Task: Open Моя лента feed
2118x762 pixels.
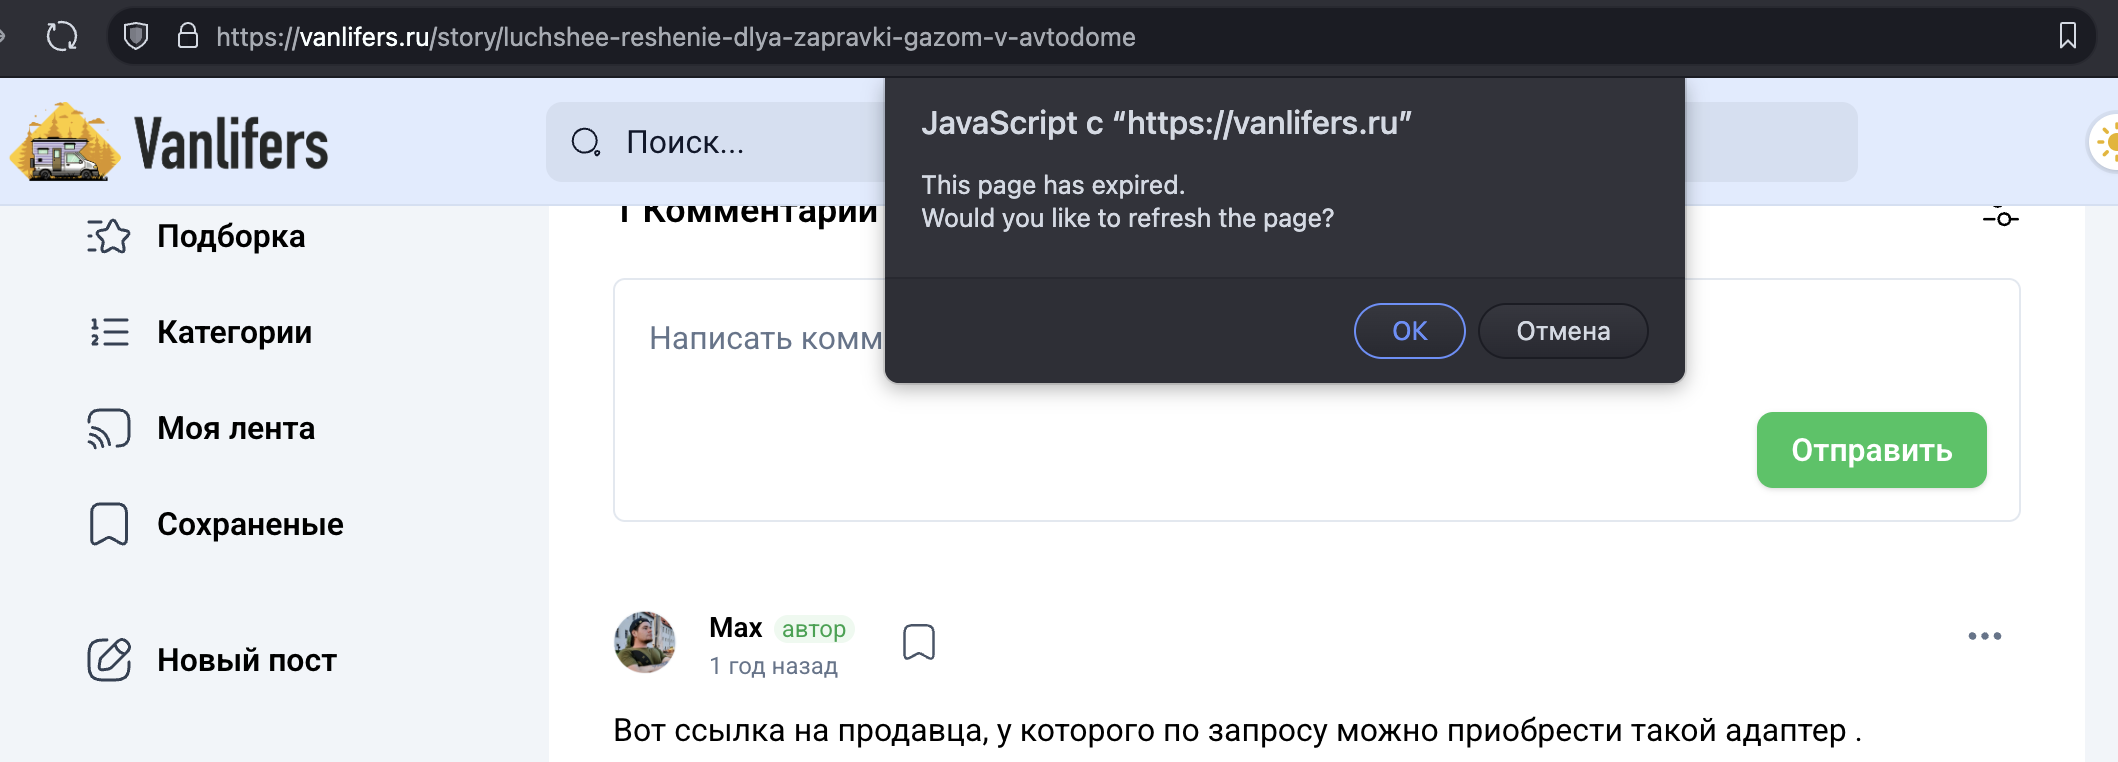Action: [x=235, y=428]
